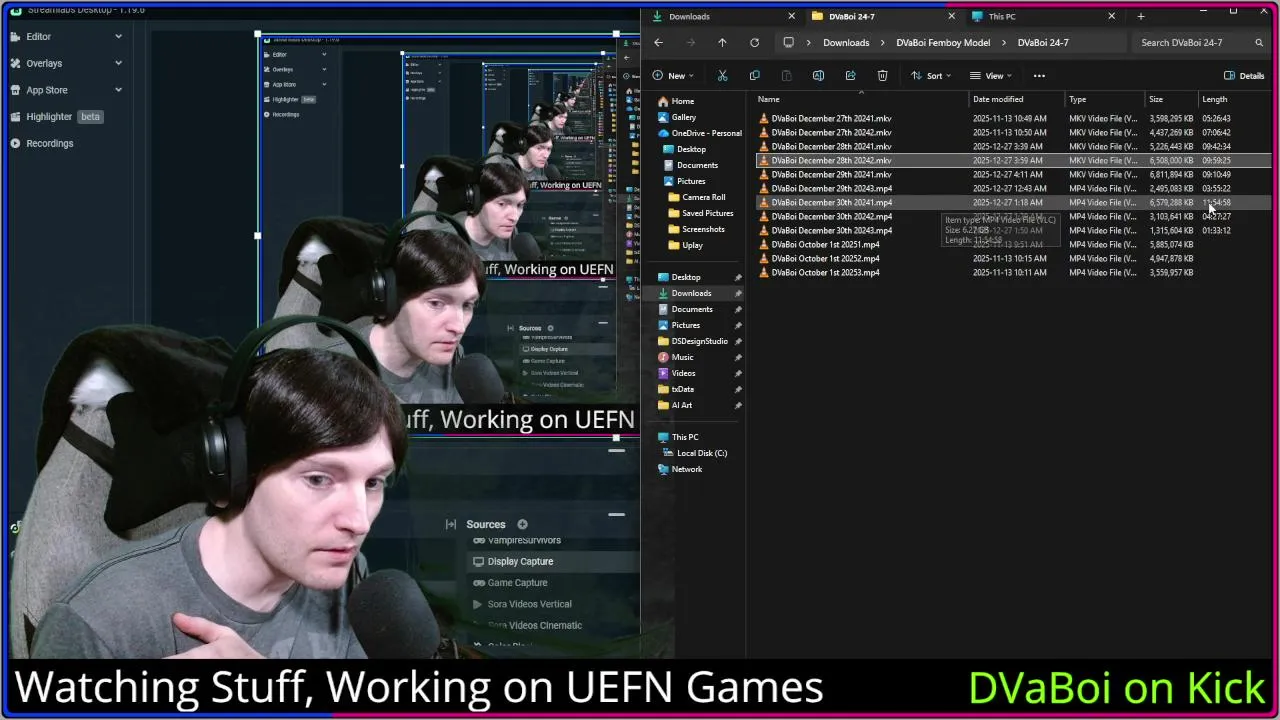Image resolution: width=1280 pixels, height=720 pixels.
Task: Navigate to Downloads in breadcrumb
Action: (x=846, y=43)
